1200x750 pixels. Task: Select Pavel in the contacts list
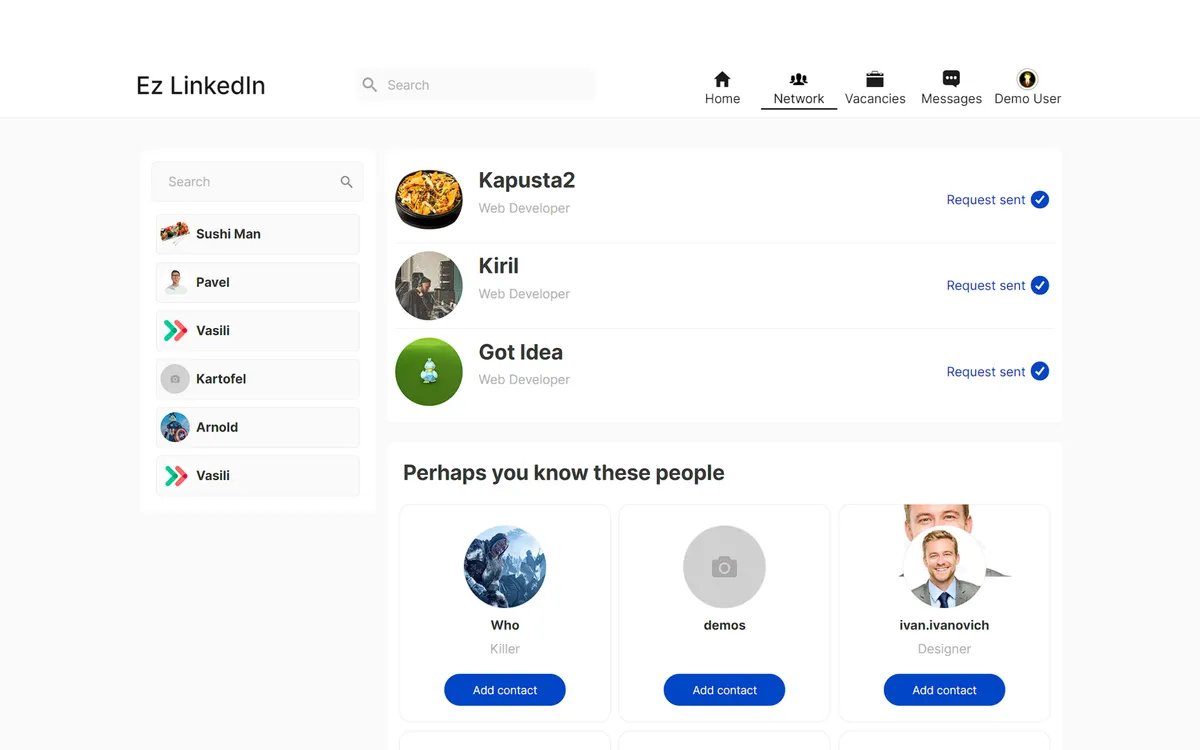click(x=257, y=282)
